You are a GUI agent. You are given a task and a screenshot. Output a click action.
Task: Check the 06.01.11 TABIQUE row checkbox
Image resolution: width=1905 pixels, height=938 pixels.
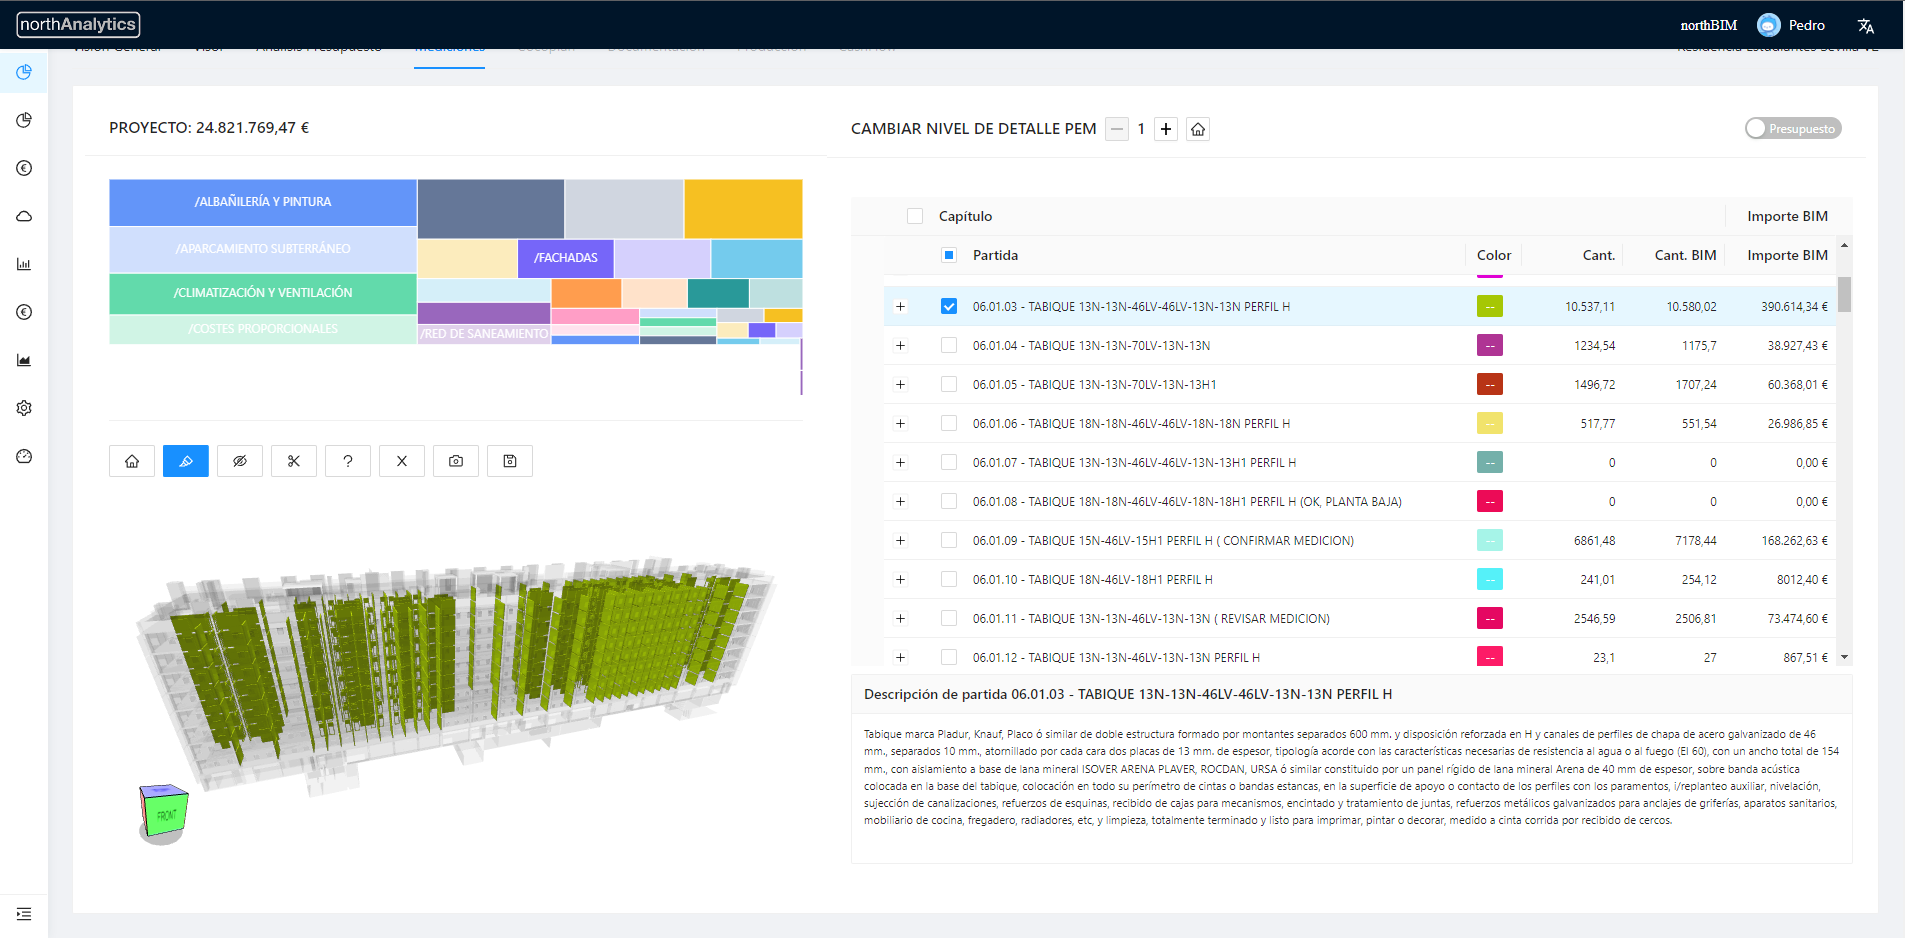[949, 618]
